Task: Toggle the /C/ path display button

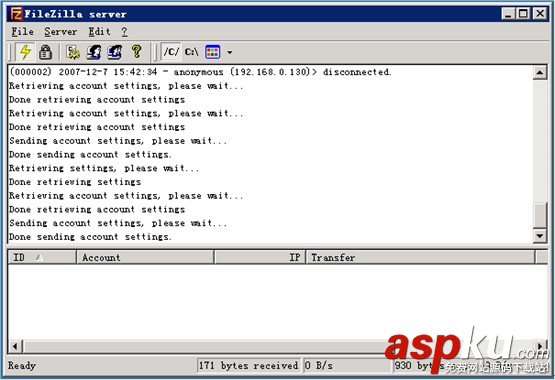Action: (171, 52)
